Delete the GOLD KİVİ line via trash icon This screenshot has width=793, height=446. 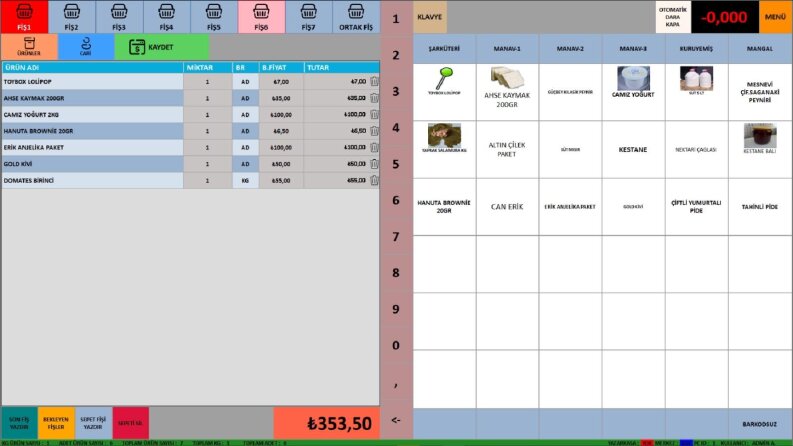point(374,164)
